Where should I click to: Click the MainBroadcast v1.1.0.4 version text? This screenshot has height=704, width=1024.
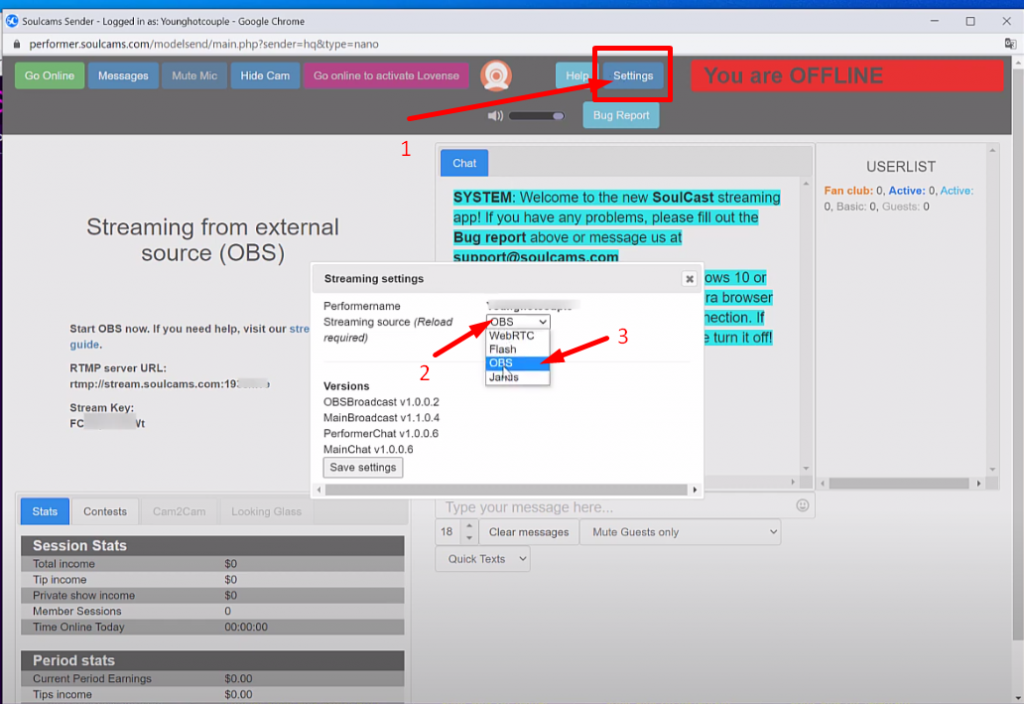coord(381,417)
